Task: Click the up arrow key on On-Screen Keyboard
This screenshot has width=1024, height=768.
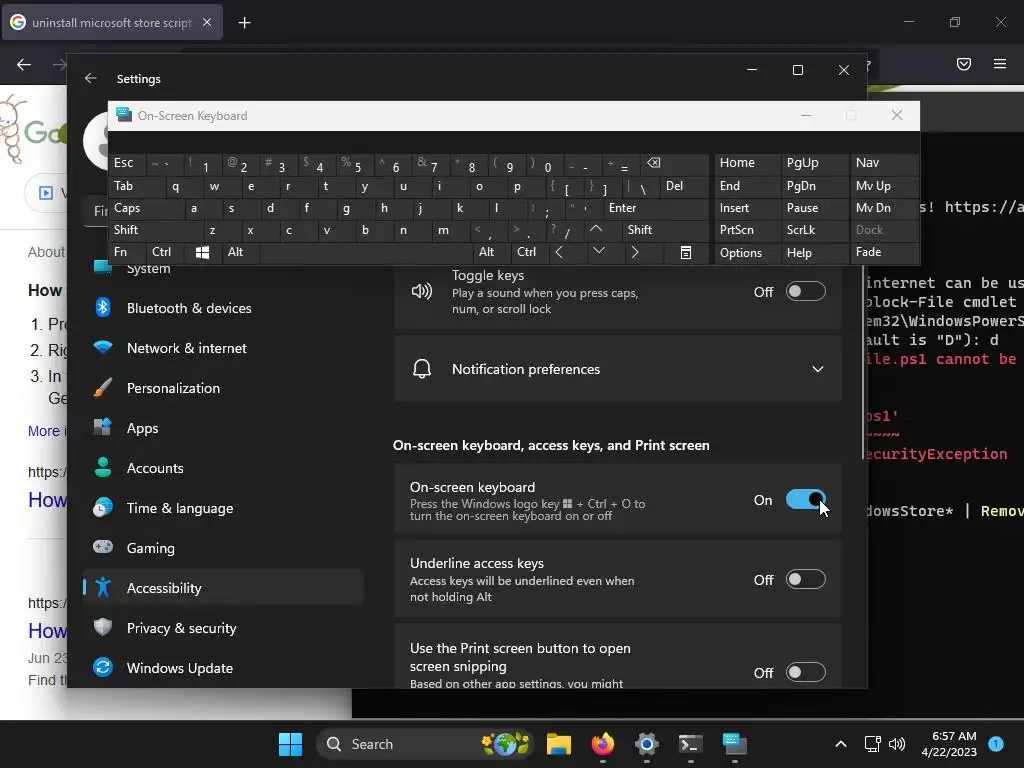Action: coord(596,230)
